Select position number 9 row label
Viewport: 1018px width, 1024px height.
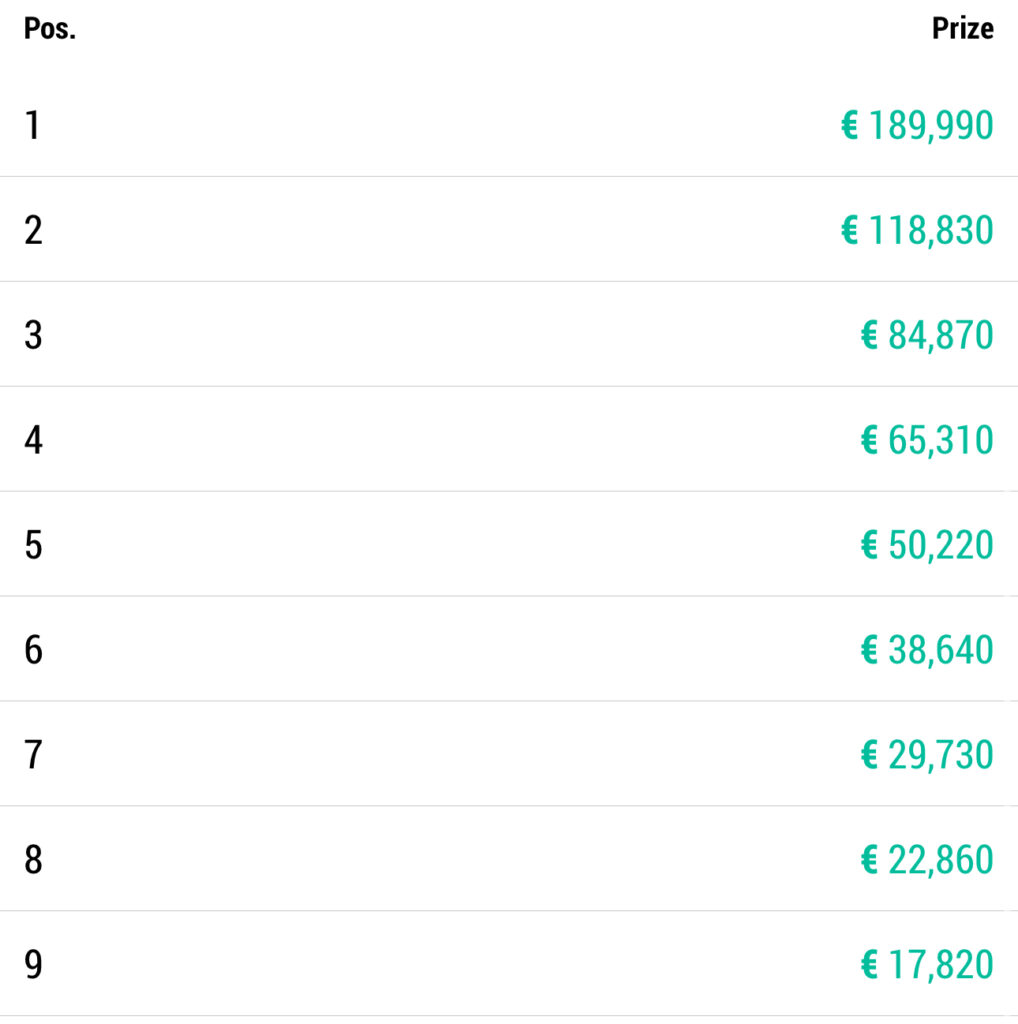33,966
